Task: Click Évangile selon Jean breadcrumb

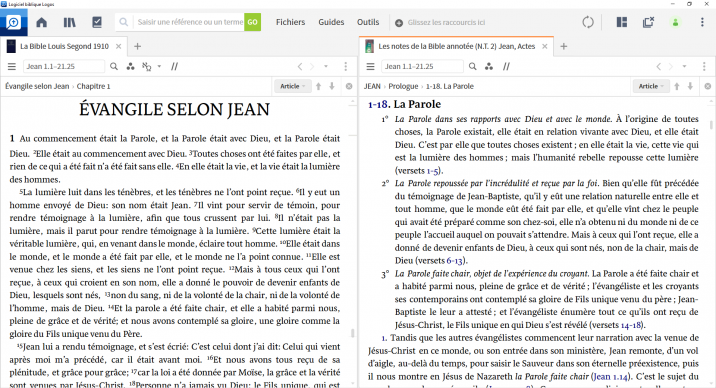Action: pos(37,86)
